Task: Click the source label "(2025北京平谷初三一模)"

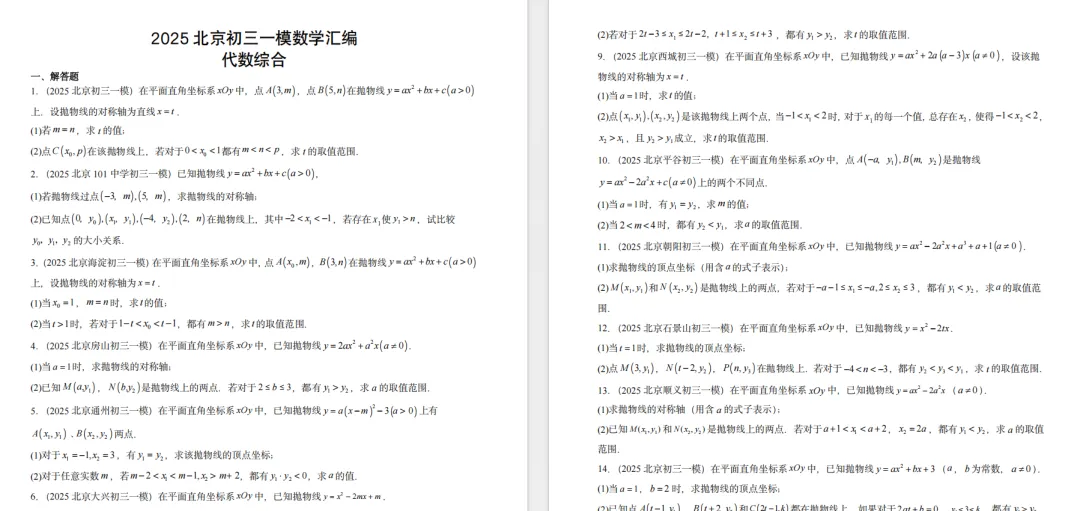Action: click(x=668, y=160)
